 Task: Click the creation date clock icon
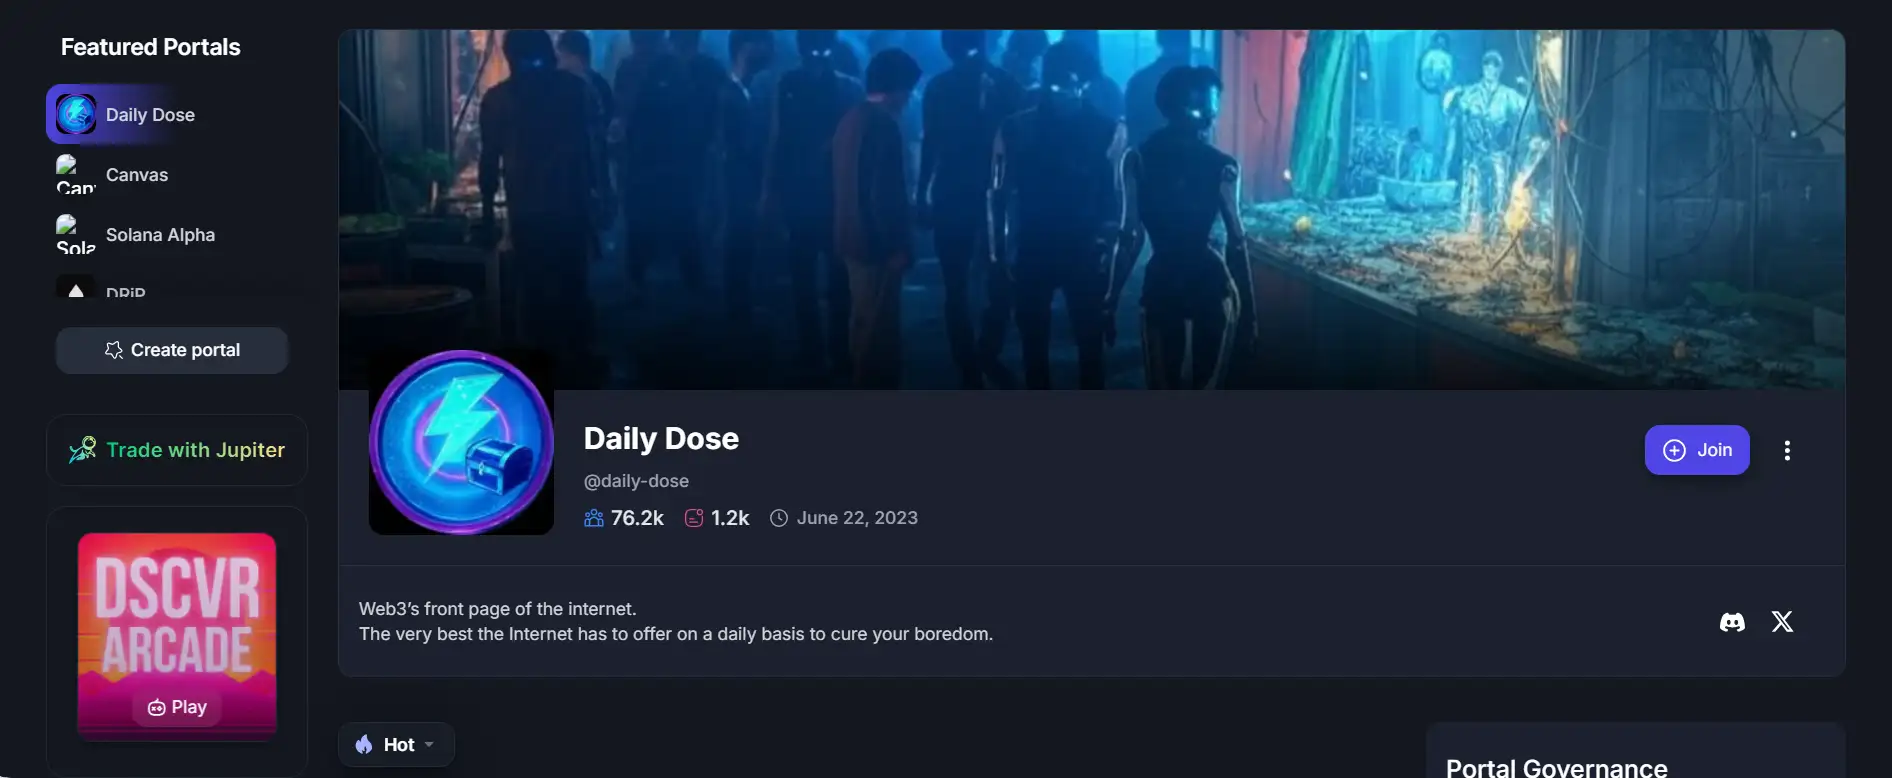pyautogui.click(x=779, y=518)
